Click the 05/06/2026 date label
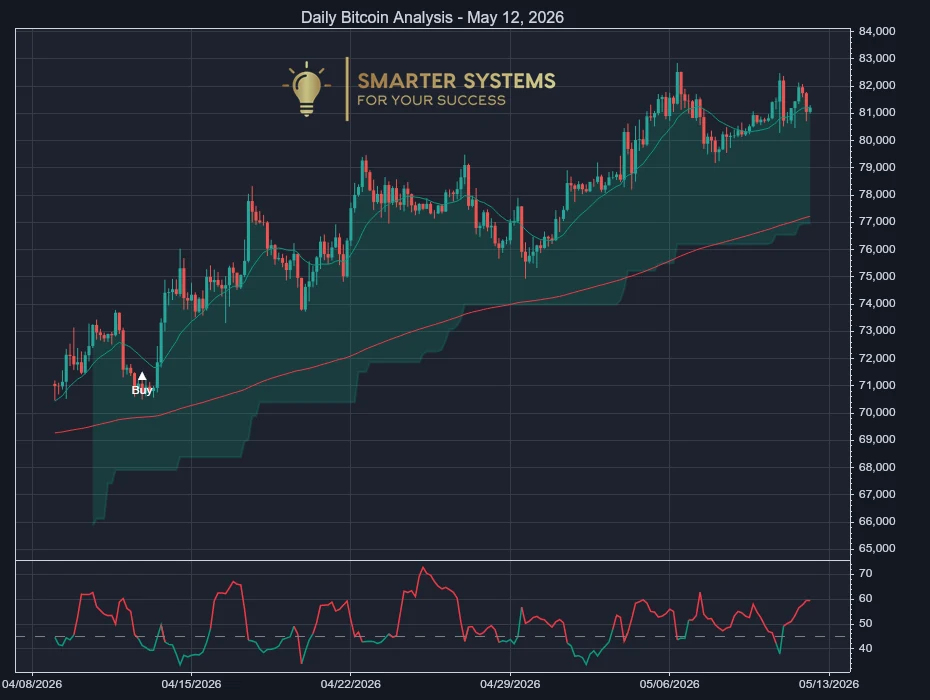Screen dimensions: 930x700 click(x=669, y=684)
